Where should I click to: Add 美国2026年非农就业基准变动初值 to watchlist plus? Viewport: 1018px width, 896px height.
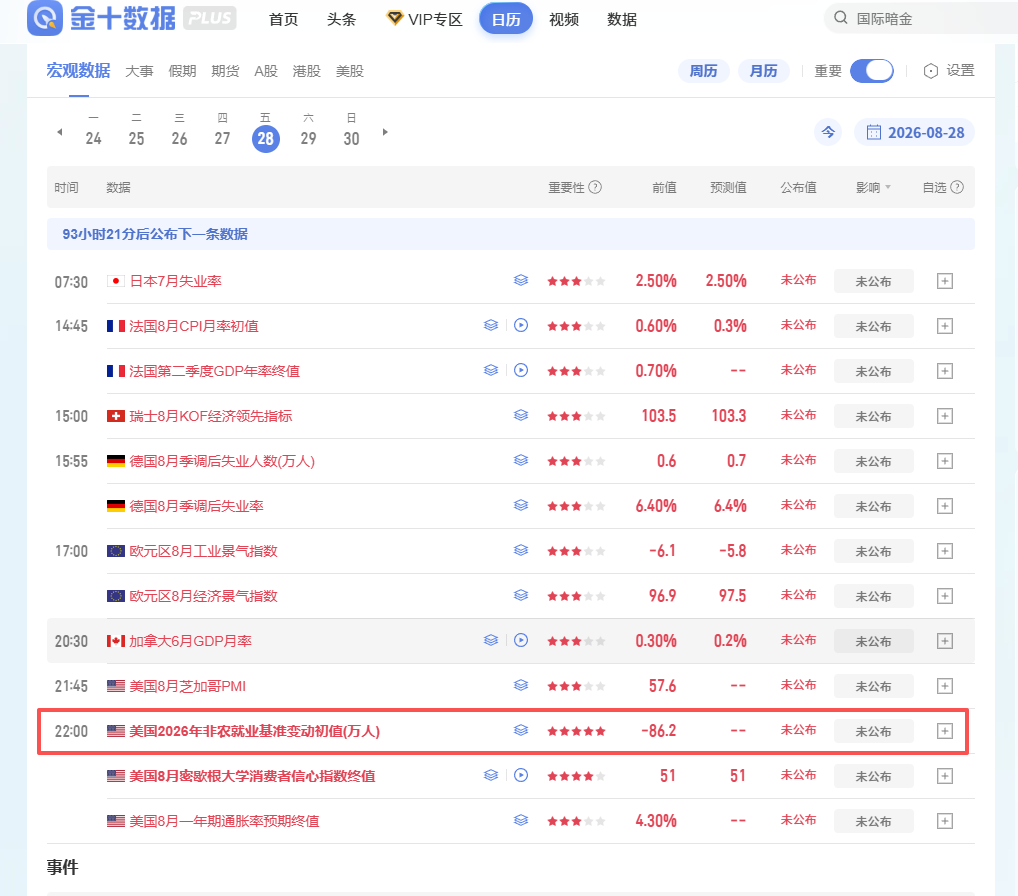(945, 731)
